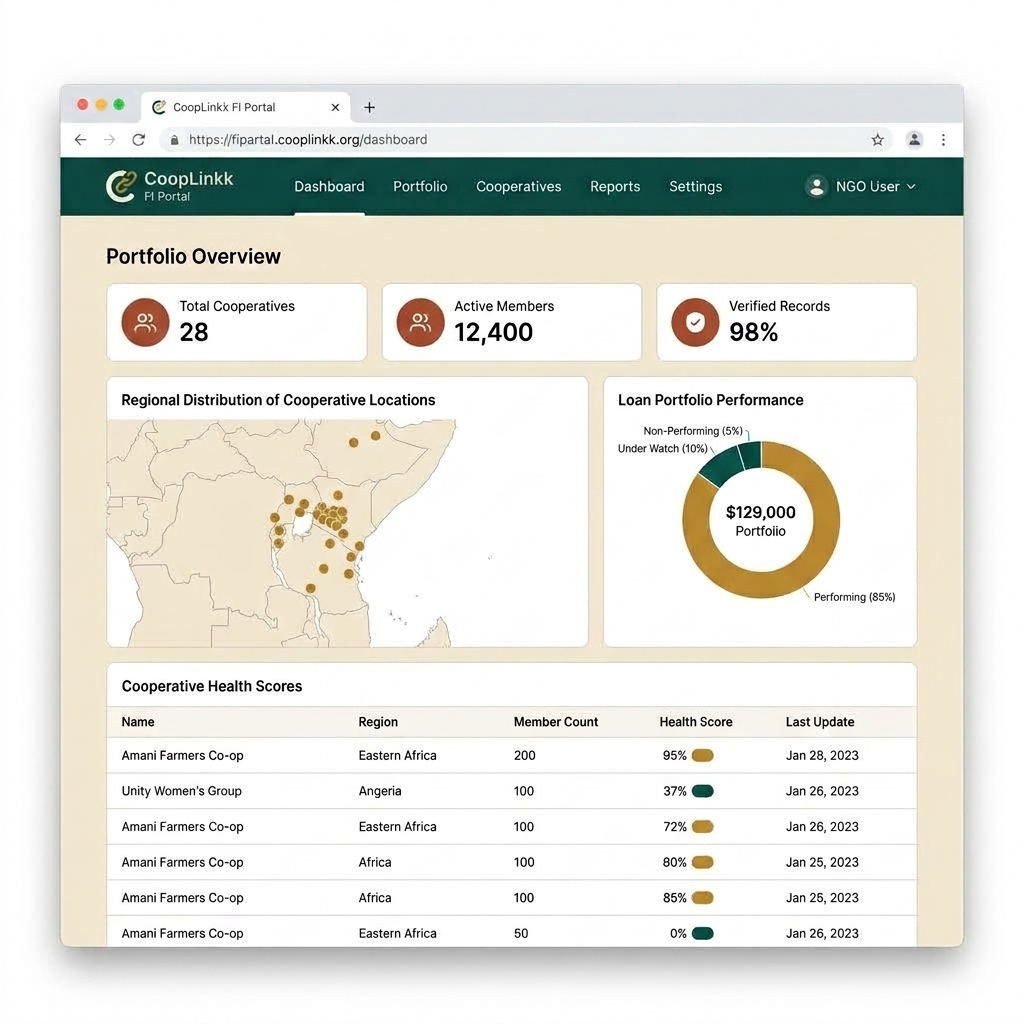Close the CoopLinkk FI Portal tab
Image resolution: width=1024 pixels, height=1024 pixels.
point(335,107)
